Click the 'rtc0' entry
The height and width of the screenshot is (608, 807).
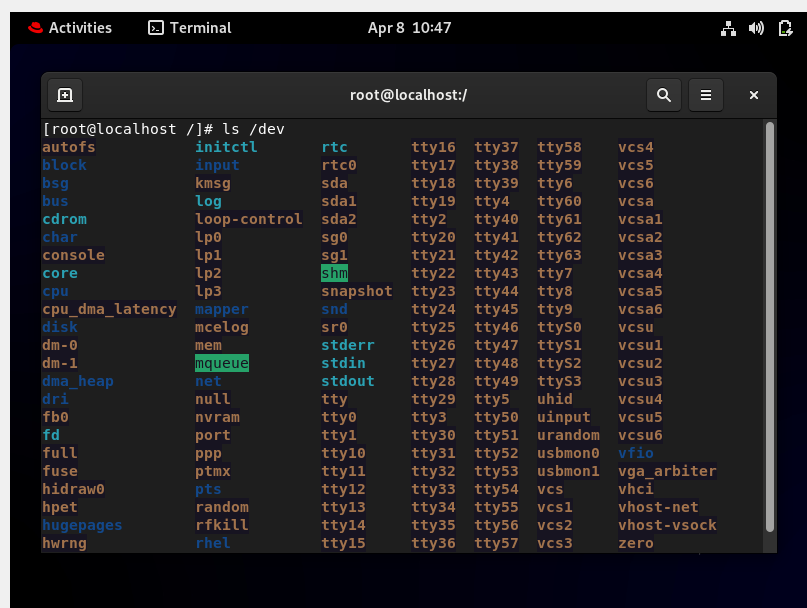pyautogui.click(x=339, y=165)
